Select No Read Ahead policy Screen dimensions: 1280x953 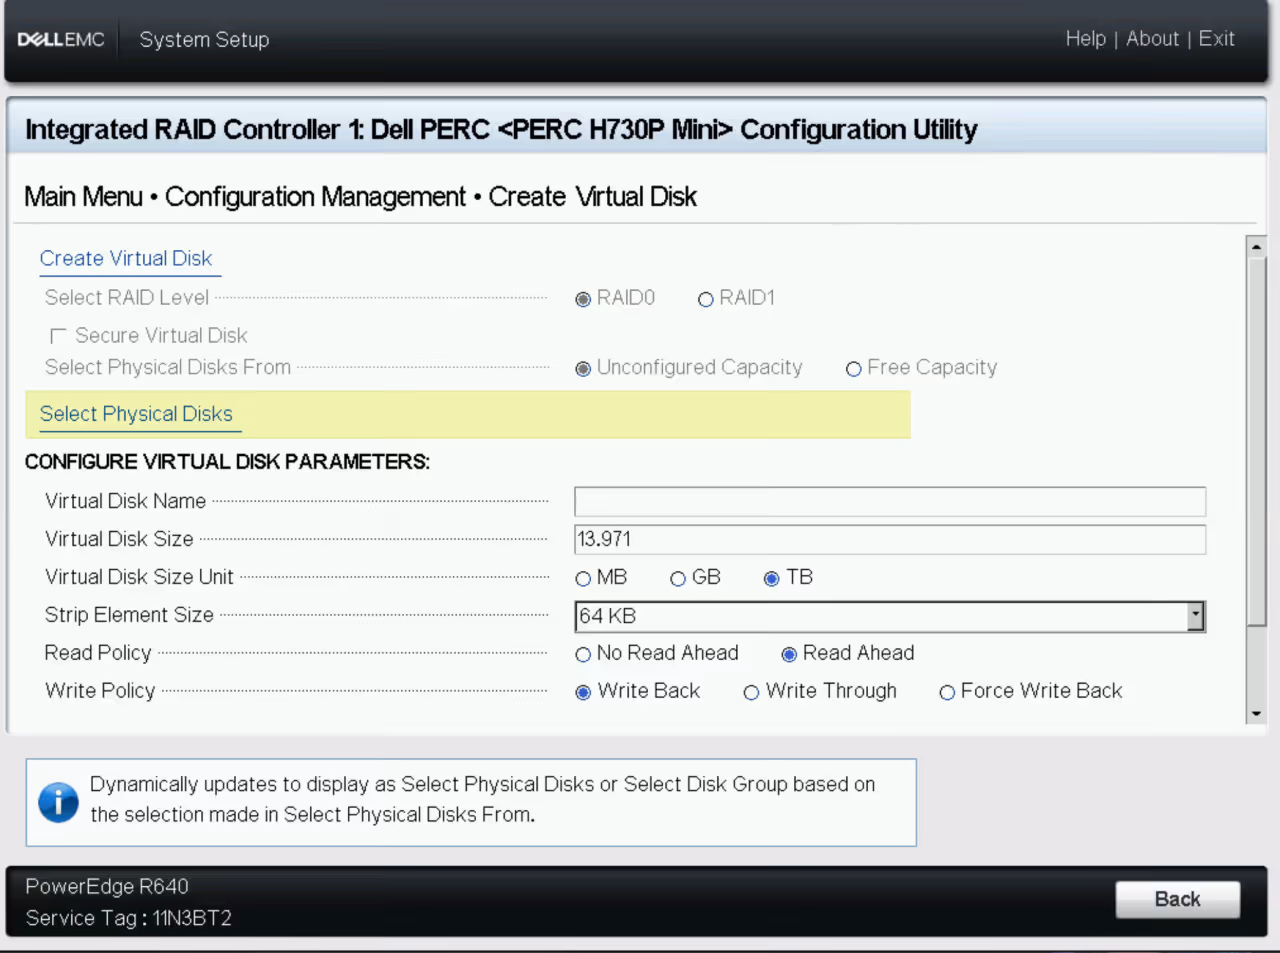(583, 655)
